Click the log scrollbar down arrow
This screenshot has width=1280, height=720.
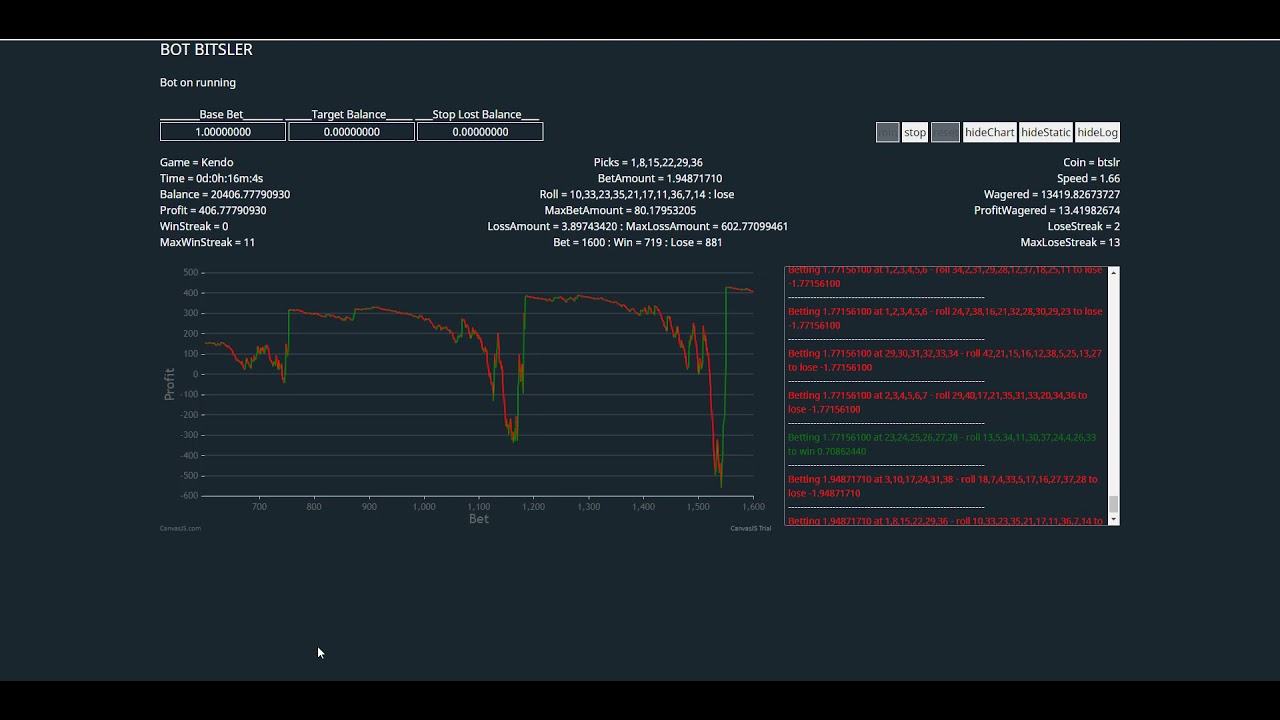tap(1114, 519)
